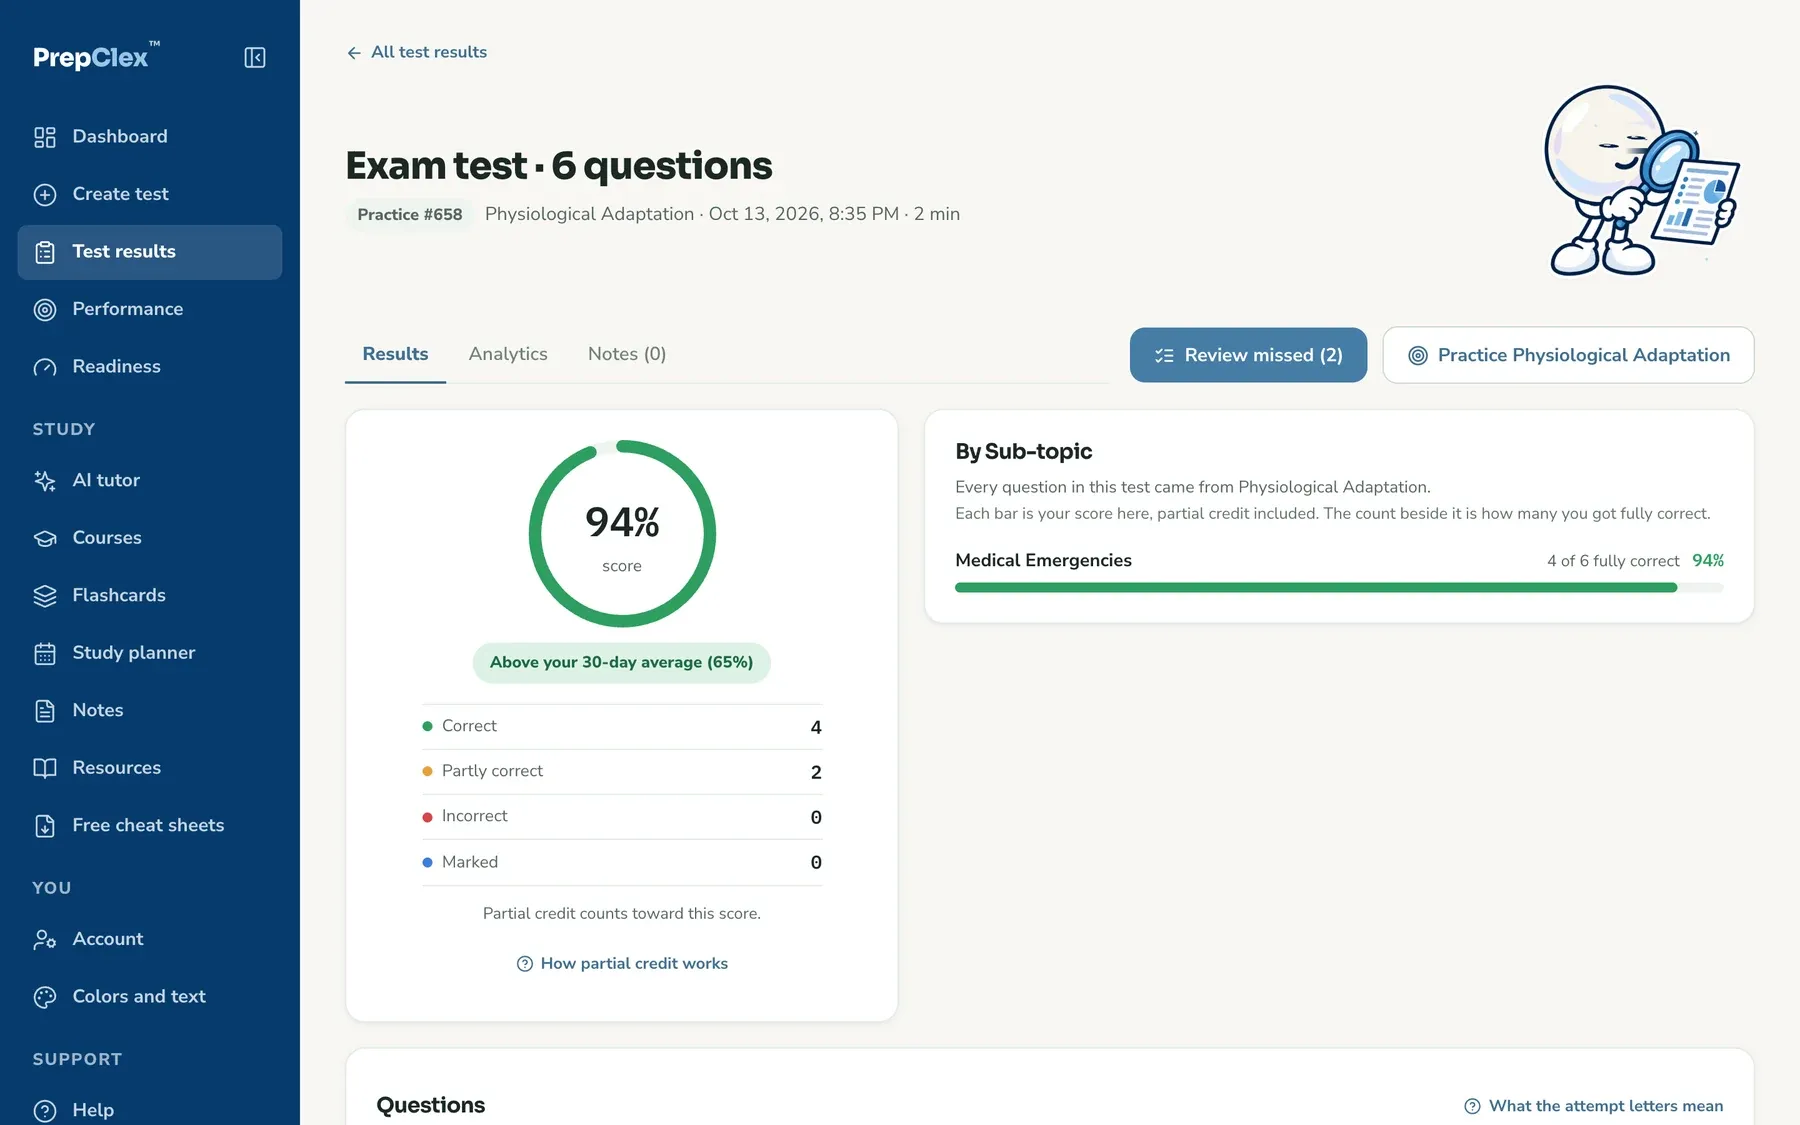
Task: Open Flashcards from the sidebar
Action: (150, 596)
